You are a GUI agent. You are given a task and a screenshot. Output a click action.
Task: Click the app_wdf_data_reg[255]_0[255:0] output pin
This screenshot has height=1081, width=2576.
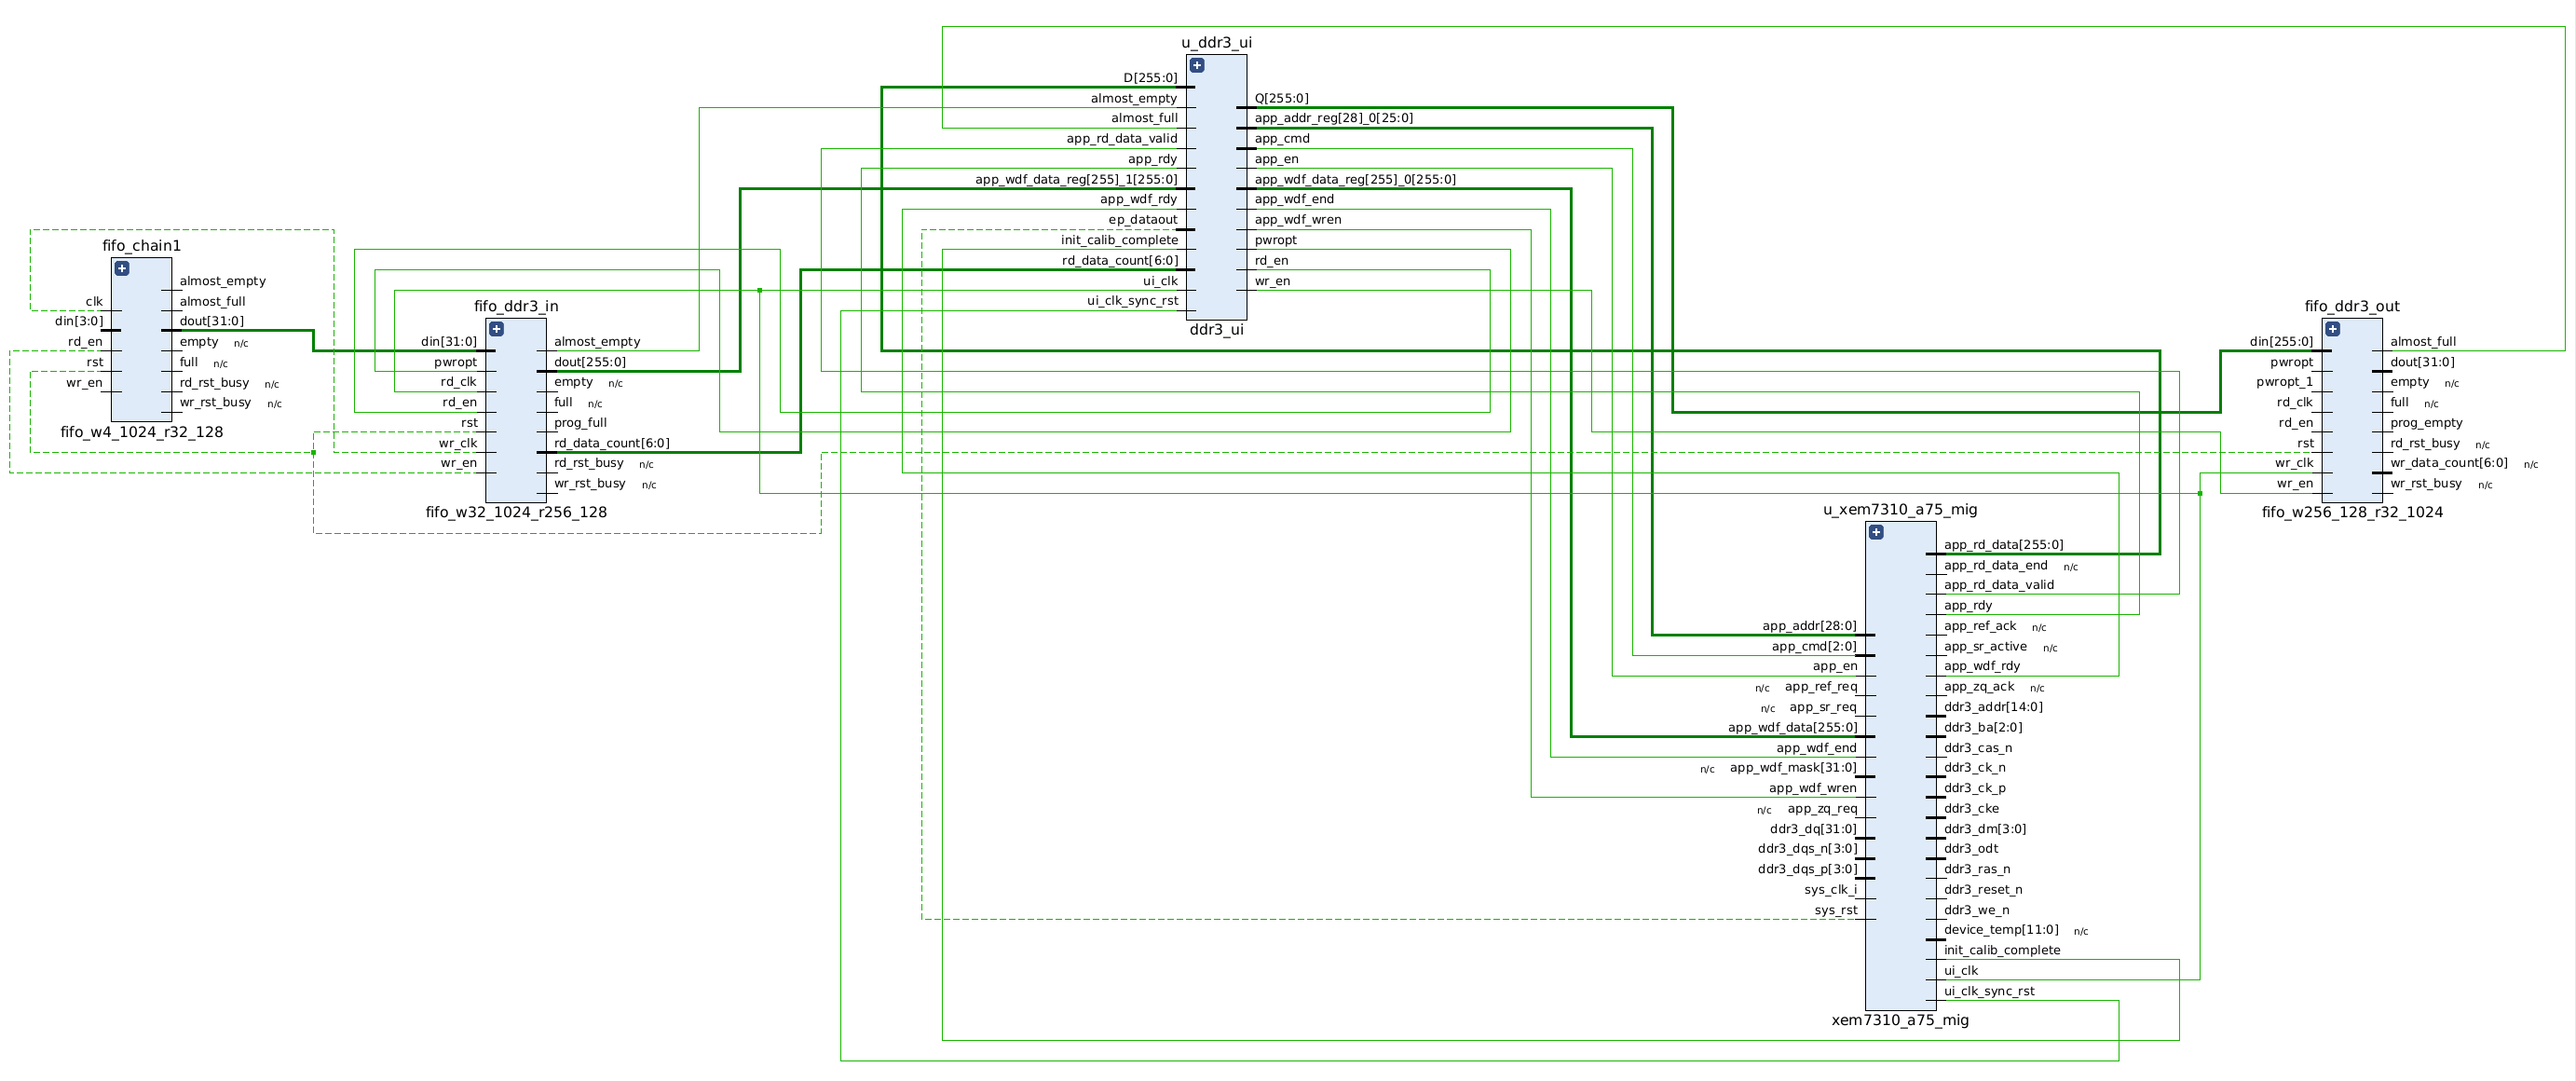point(1355,180)
